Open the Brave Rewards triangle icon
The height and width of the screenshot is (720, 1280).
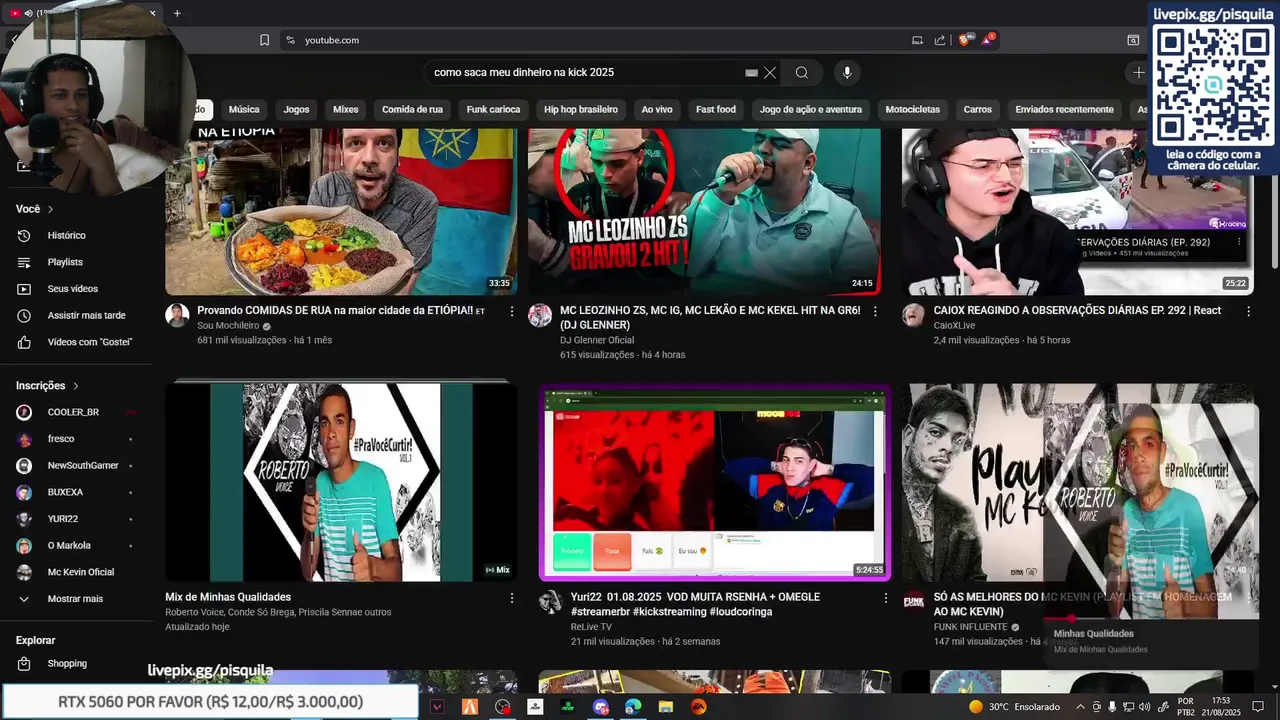tap(988, 40)
